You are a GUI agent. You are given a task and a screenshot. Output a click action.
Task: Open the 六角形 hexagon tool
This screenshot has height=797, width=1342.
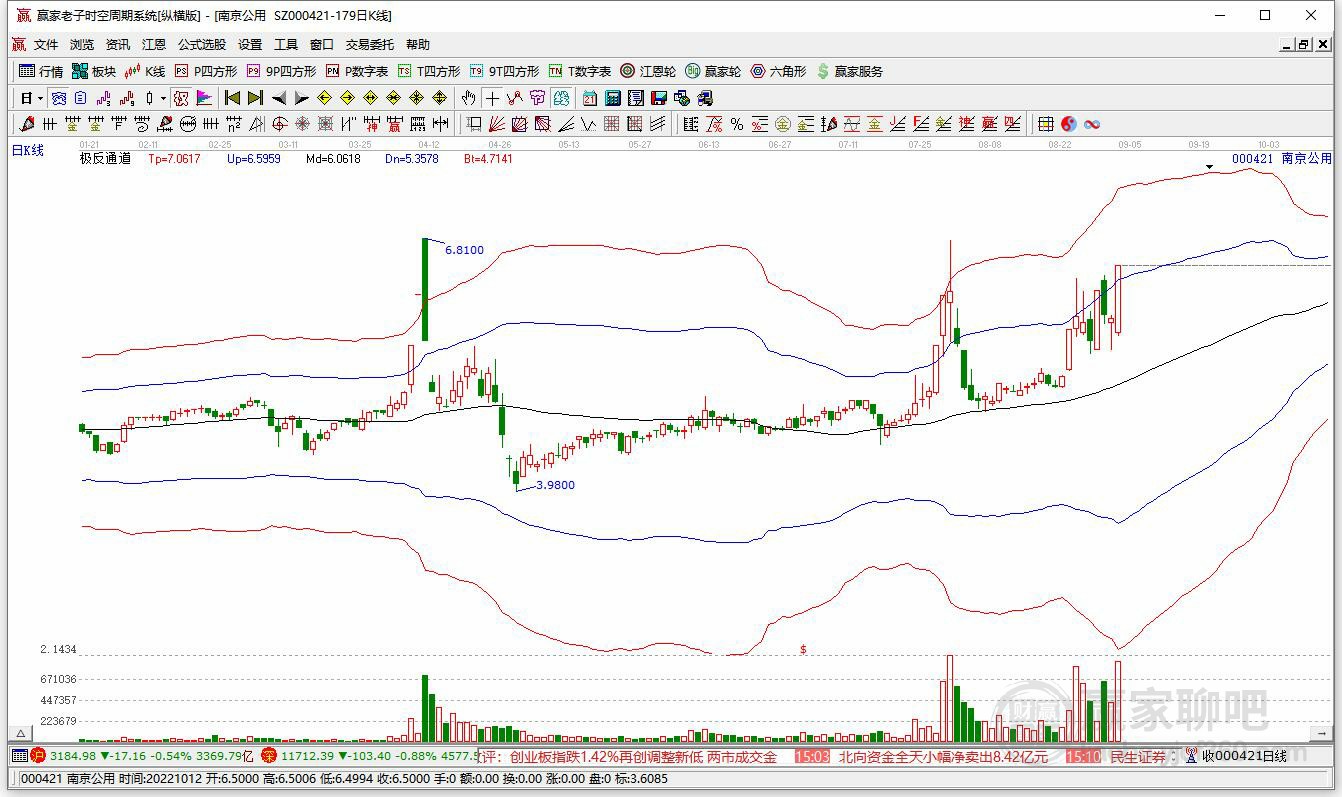[778, 71]
